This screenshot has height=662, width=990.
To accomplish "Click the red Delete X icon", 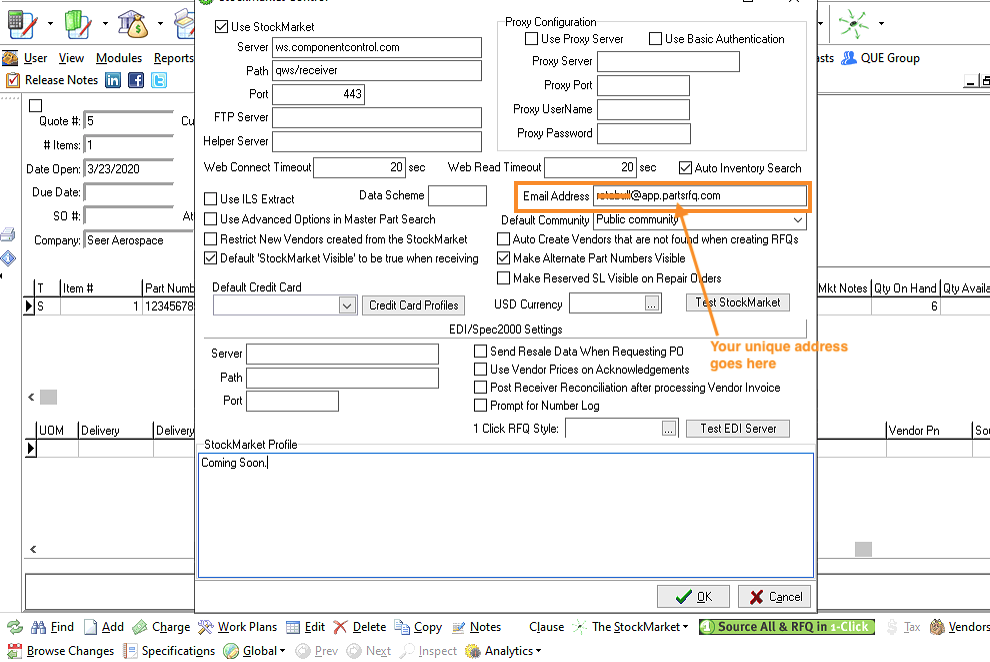I will 340,627.
